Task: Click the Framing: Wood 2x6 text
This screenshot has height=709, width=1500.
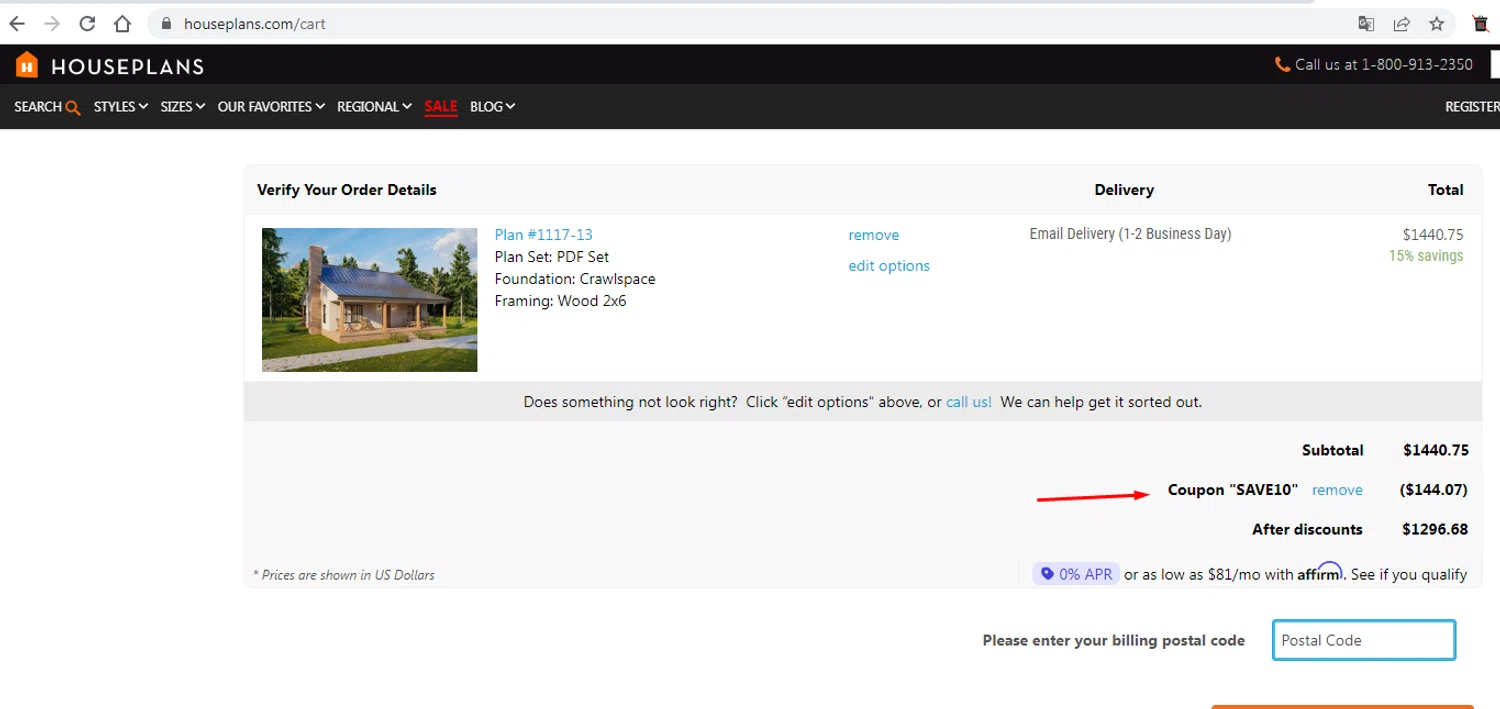Action: pyautogui.click(x=560, y=301)
